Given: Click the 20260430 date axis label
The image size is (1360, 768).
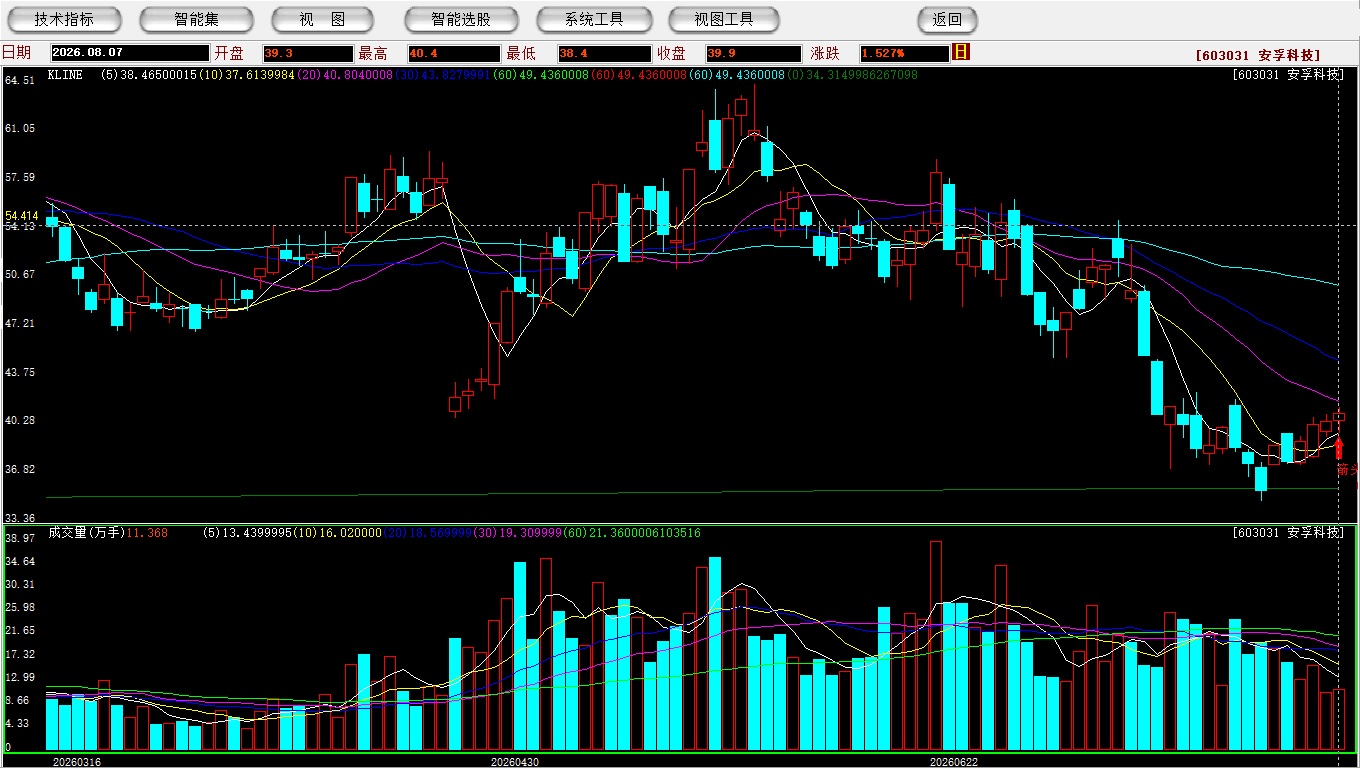Looking at the screenshot, I should 515,762.
